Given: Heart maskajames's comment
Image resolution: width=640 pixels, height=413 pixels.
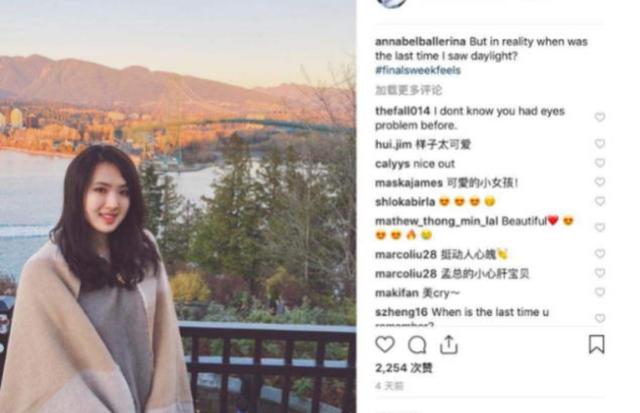Looking at the screenshot, I should 600,182.
